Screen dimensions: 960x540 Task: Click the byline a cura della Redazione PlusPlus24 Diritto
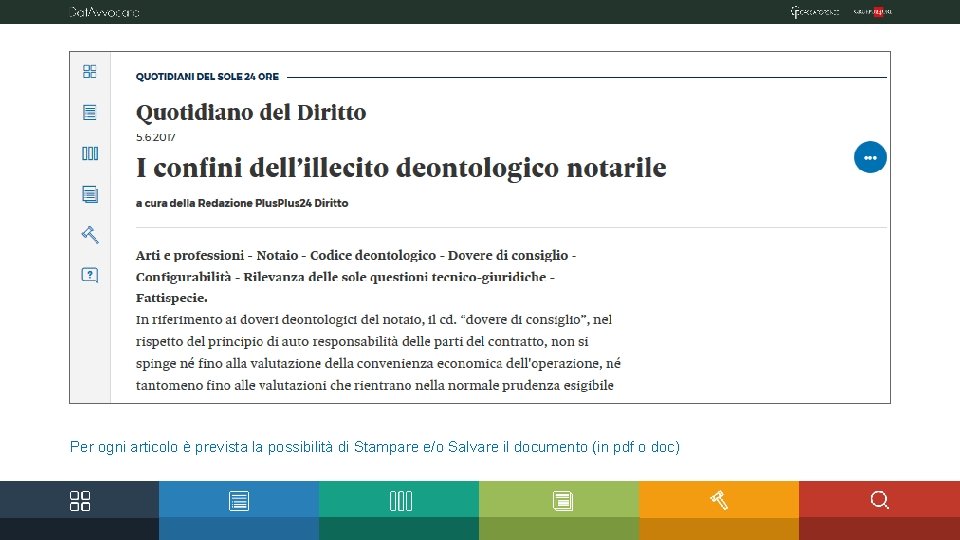point(242,203)
